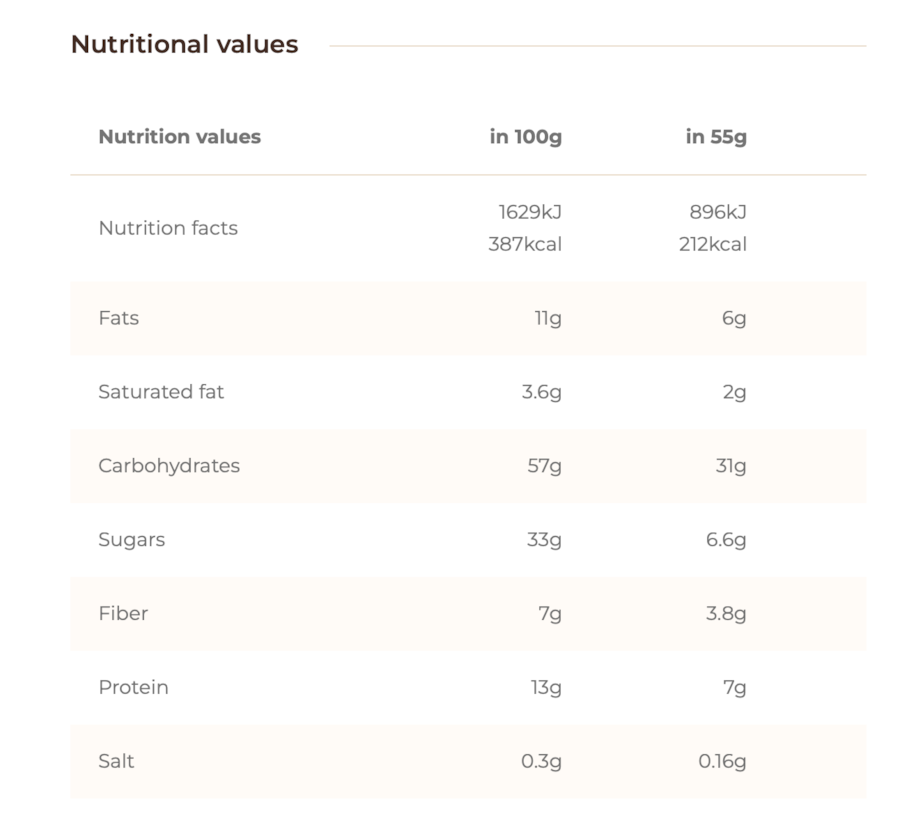900x825 pixels.
Task: Click the in 55g column header
Action: (x=716, y=137)
